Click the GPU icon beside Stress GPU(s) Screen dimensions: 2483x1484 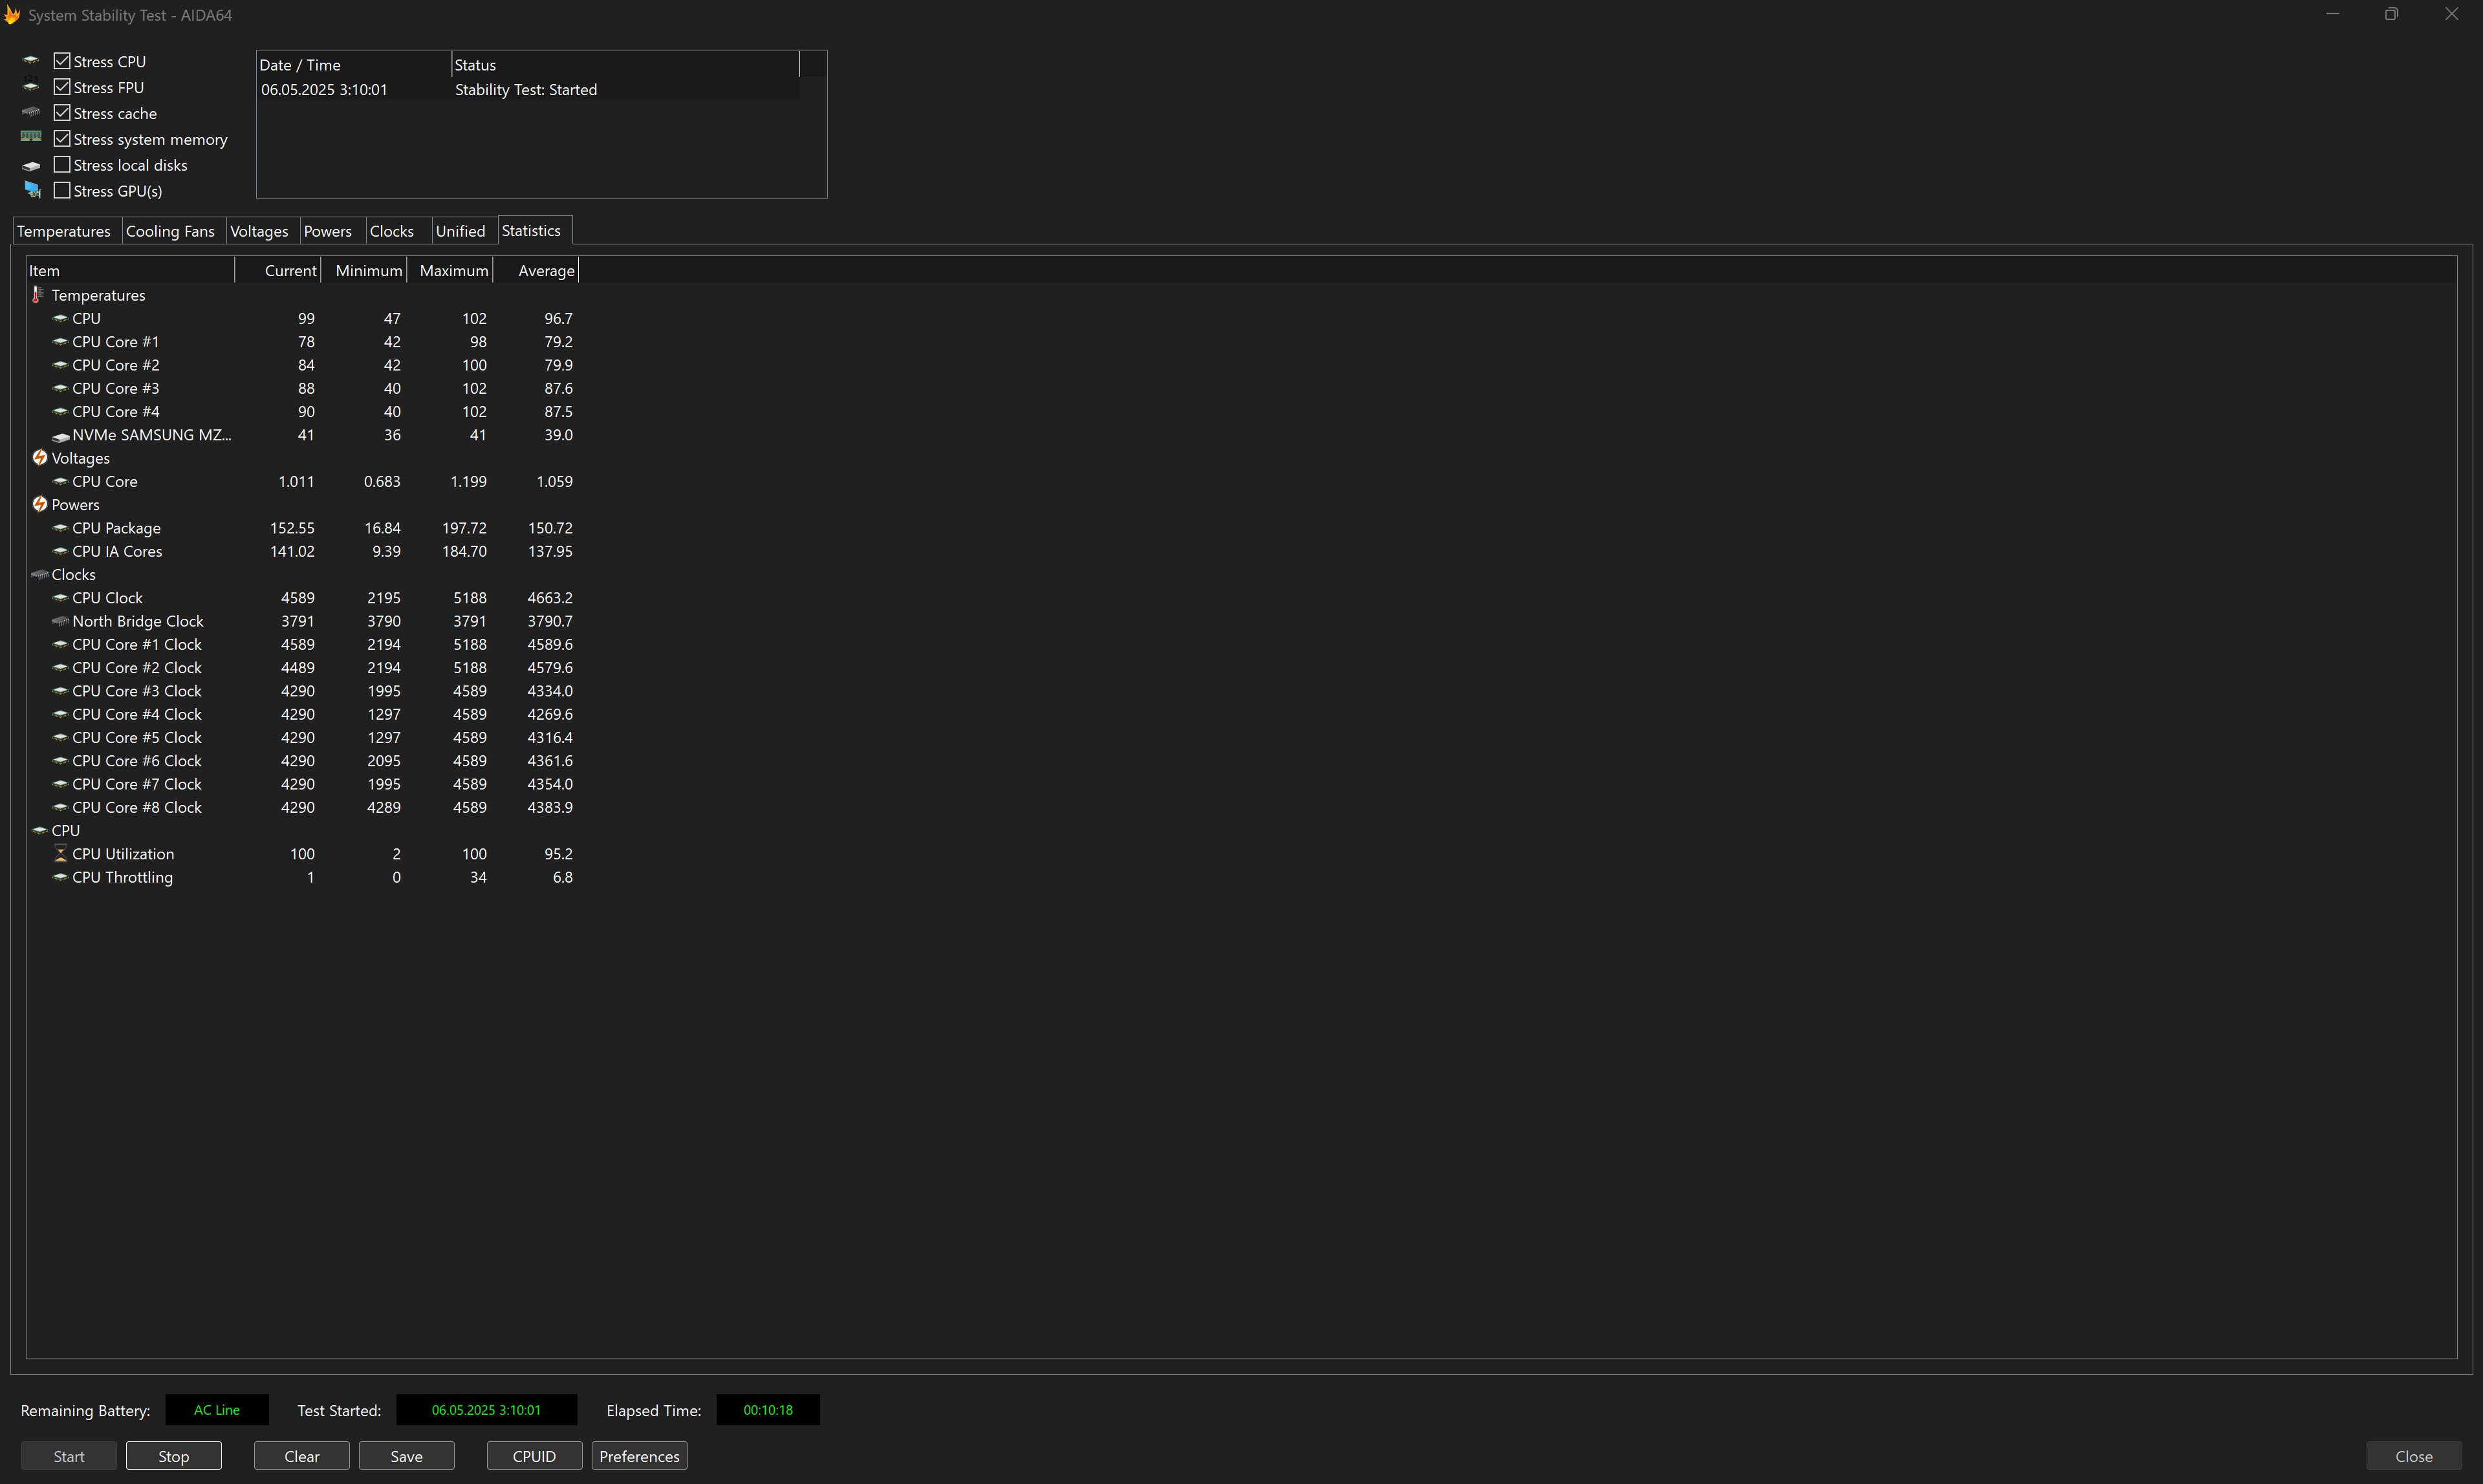(32, 190)
